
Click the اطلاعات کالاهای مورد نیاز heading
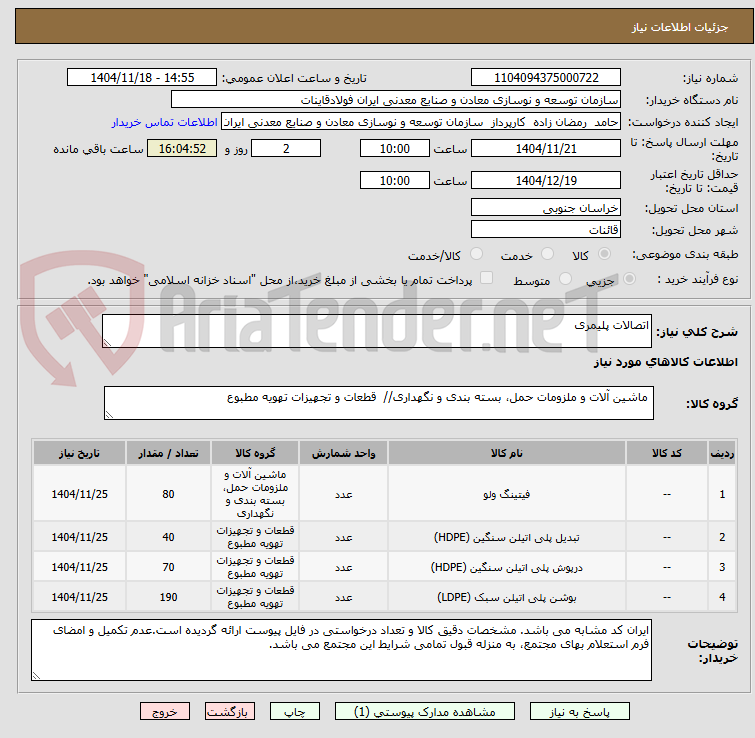tap(665, 362)
